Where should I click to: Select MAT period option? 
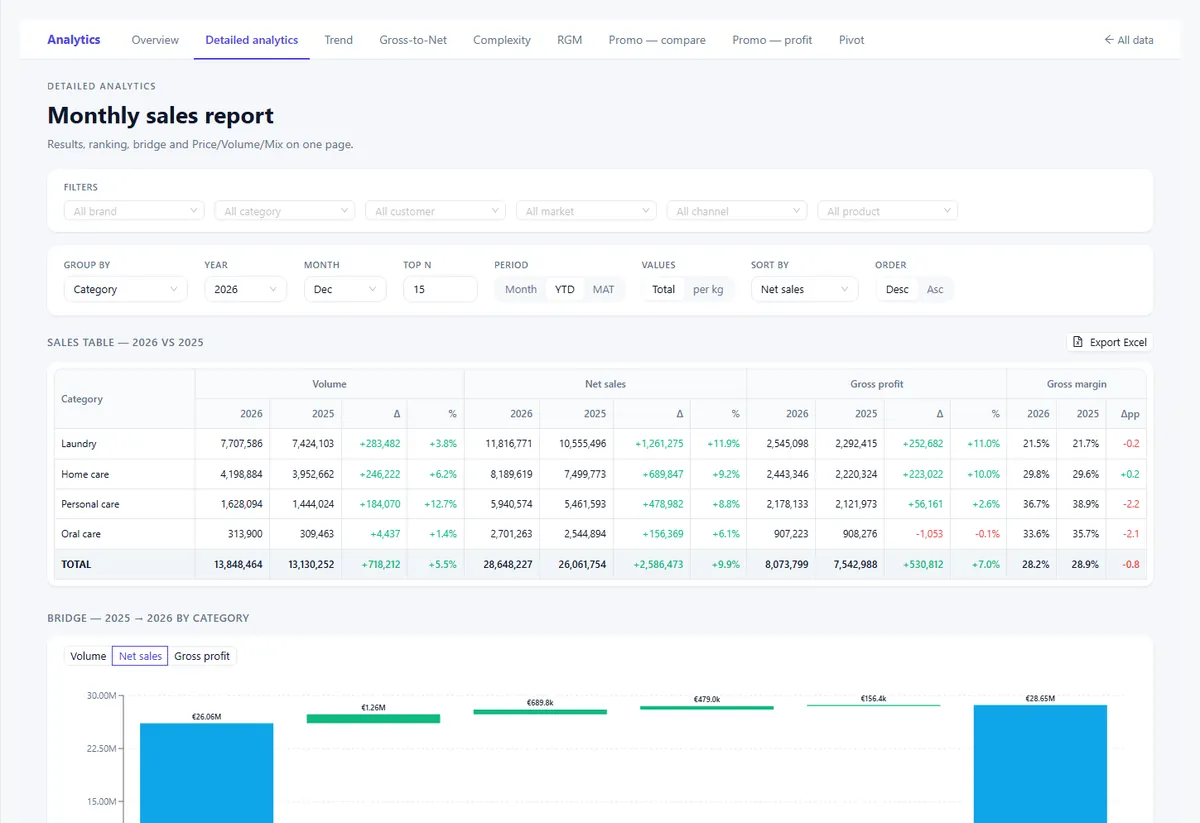(x=604, y=289)
